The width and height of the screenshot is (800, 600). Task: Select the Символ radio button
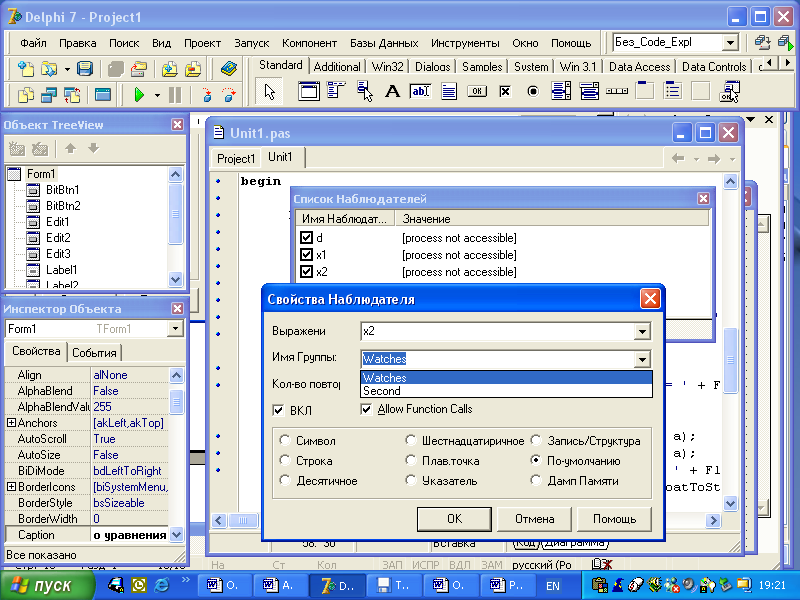point(285,440)
